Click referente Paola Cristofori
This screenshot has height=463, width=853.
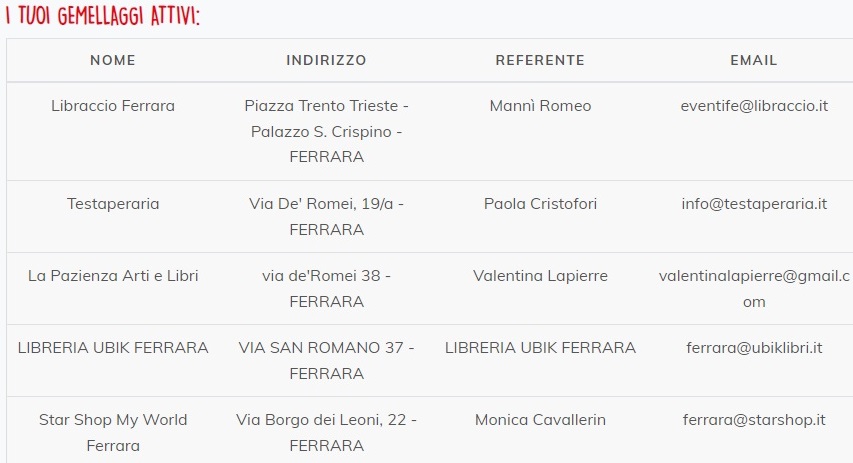point(540,204)
